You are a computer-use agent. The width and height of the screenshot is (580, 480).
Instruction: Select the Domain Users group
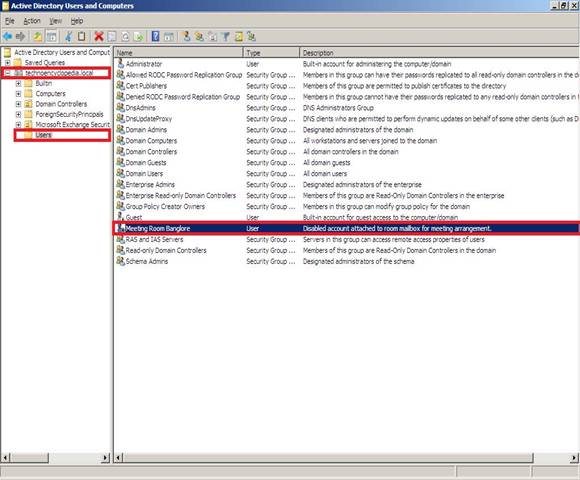(346, 173)
